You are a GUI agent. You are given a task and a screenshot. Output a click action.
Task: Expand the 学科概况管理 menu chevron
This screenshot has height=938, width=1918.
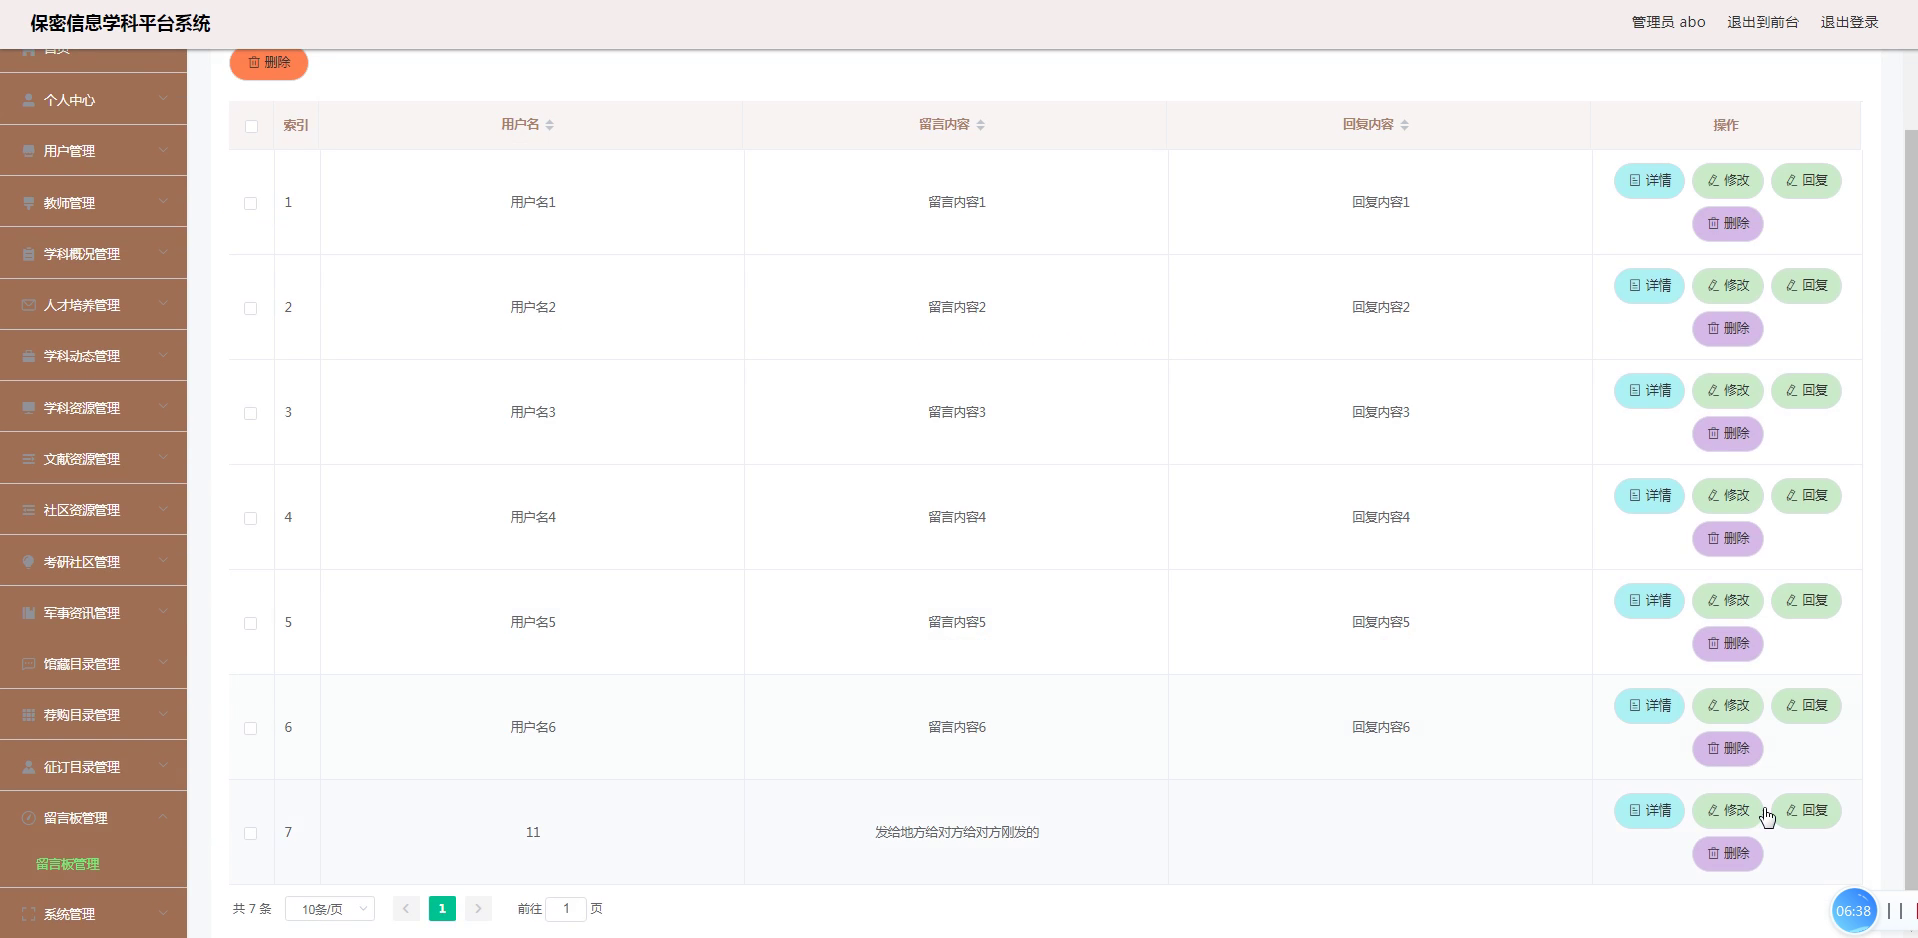[163, 253]
